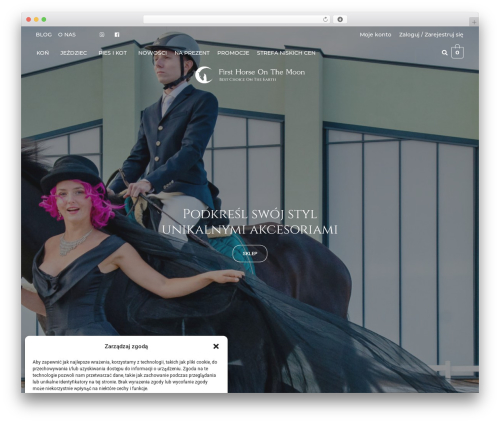Image resolution: width=500 pixels, height=423 pixels.
Task: Click the First Horse On The Moon logo
Action: pyautogui.click(x=250, y=75)
